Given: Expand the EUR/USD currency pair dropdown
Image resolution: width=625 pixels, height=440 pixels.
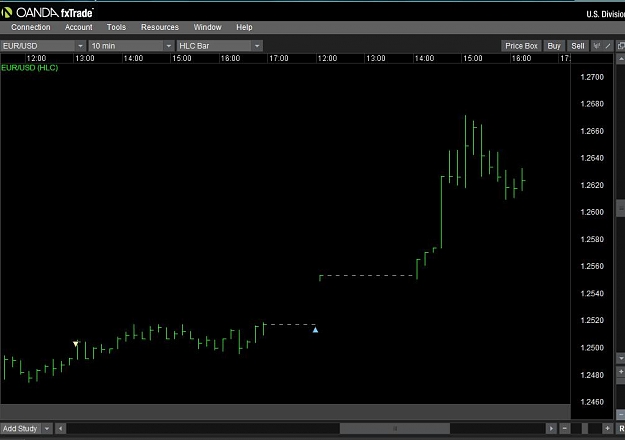Looking at the screenshot, I should tap(80, 46).
